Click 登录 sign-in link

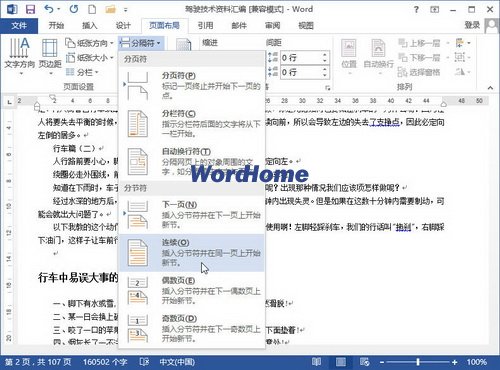pyautogui.click(x=472, y=25)
